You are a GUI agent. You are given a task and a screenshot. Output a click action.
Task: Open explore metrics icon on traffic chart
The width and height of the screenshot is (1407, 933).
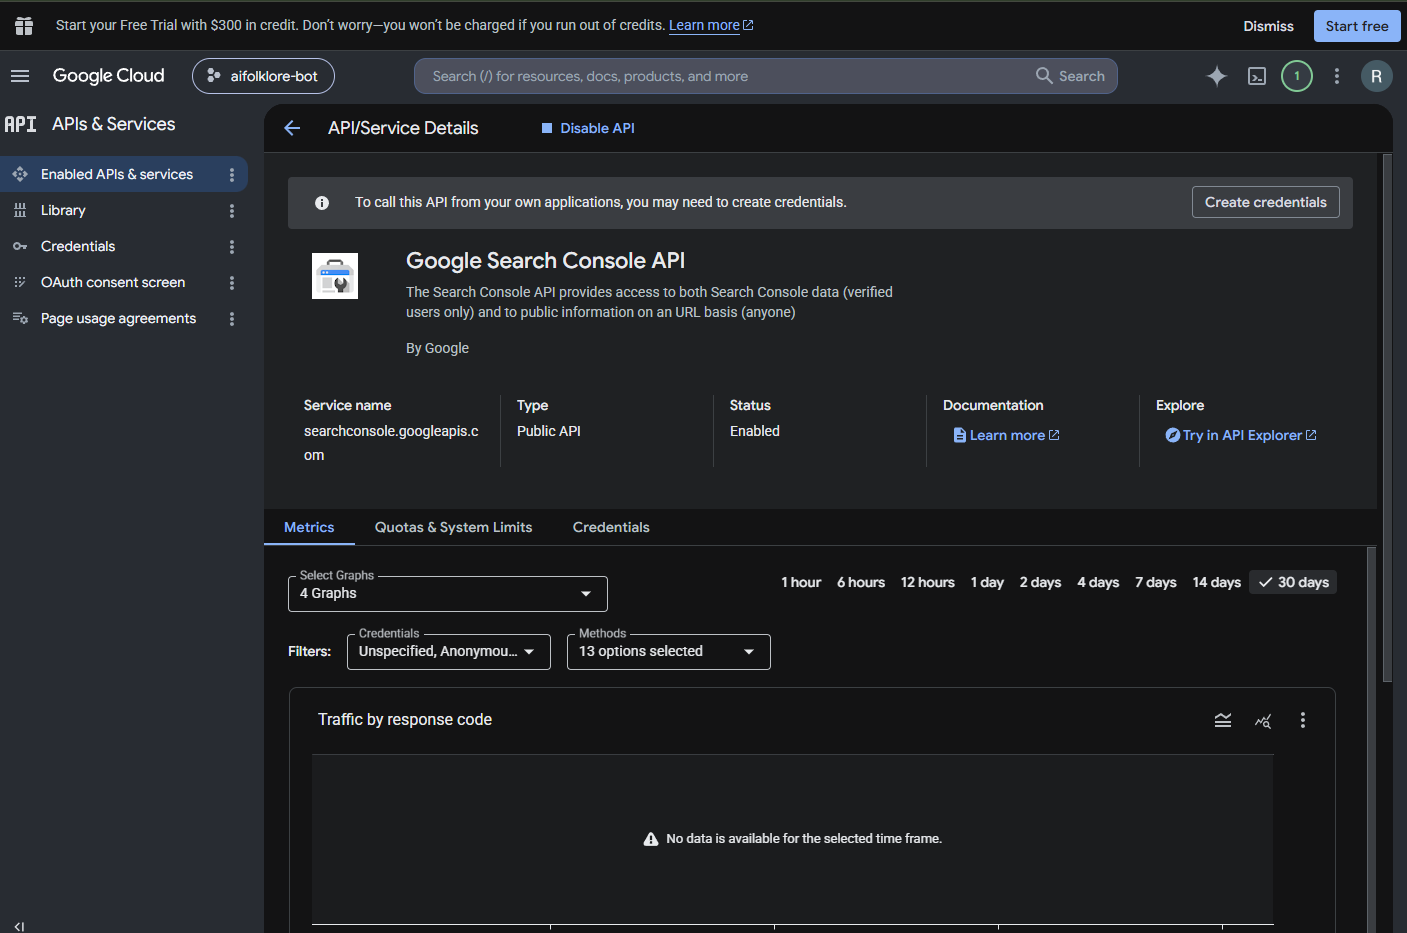coord(1263,720)
